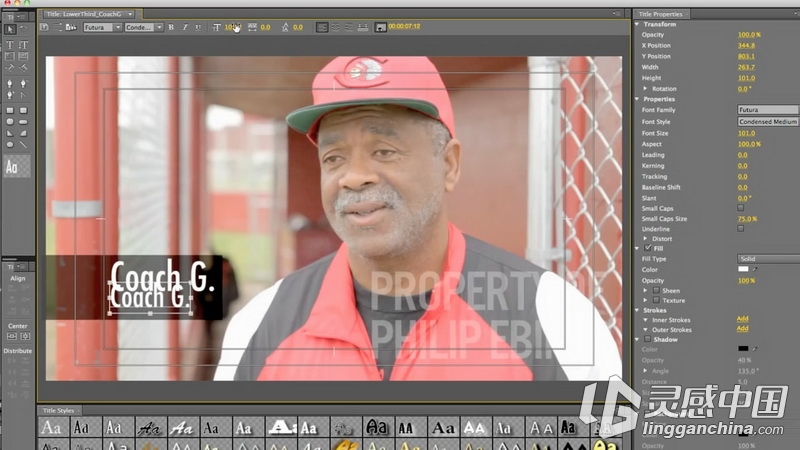The width and height of the screenshot is (800, 450).
Task: Select the Line tool
Action: coord(23,144)
